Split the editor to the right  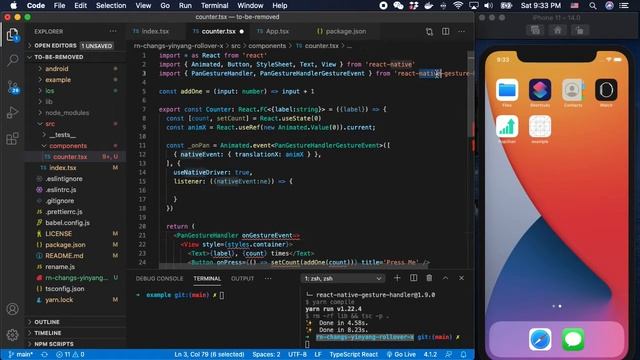446,31
